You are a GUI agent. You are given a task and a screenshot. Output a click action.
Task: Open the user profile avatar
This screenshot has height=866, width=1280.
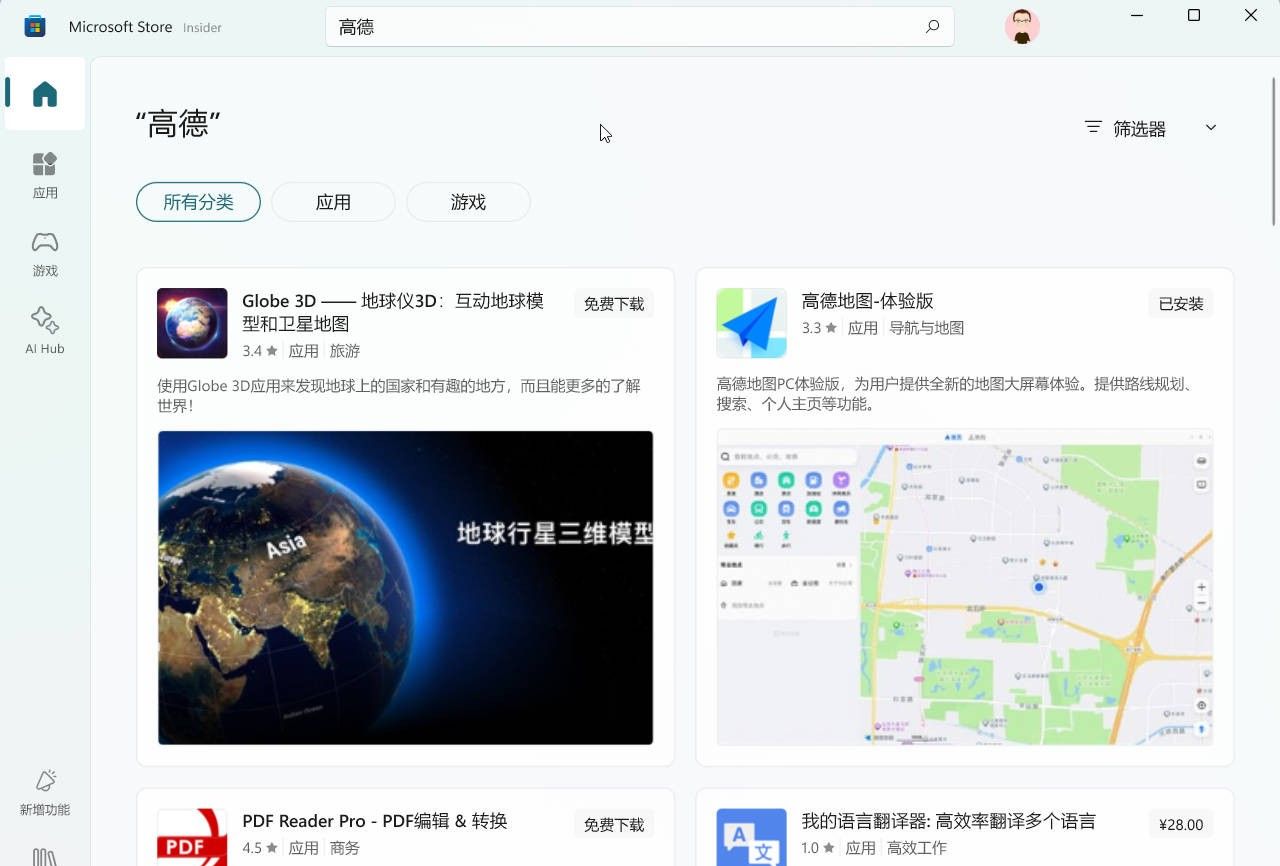point(1022,27)
